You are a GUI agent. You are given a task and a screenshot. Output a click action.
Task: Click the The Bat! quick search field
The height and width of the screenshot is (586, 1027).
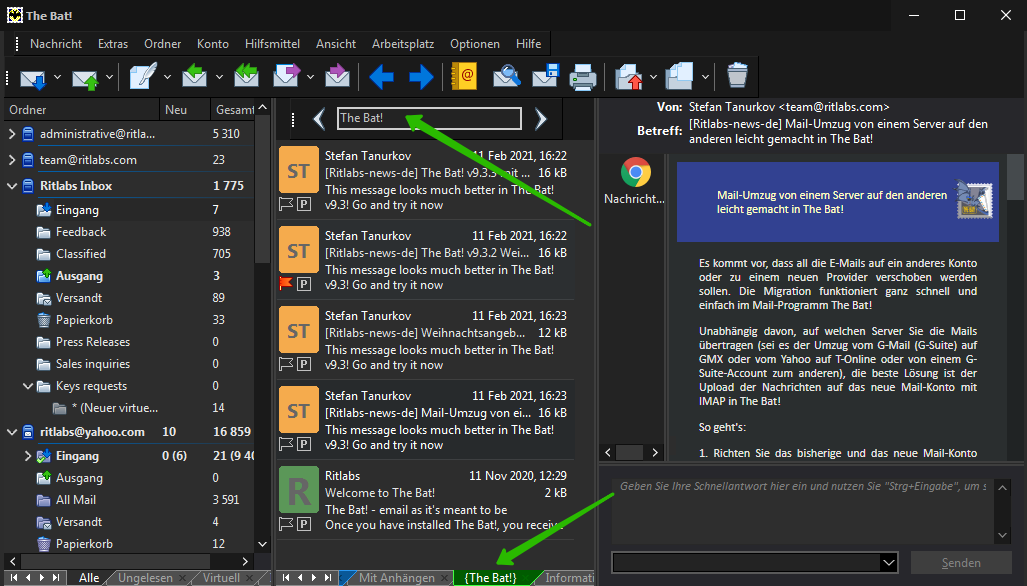click(x=430, y=119)
